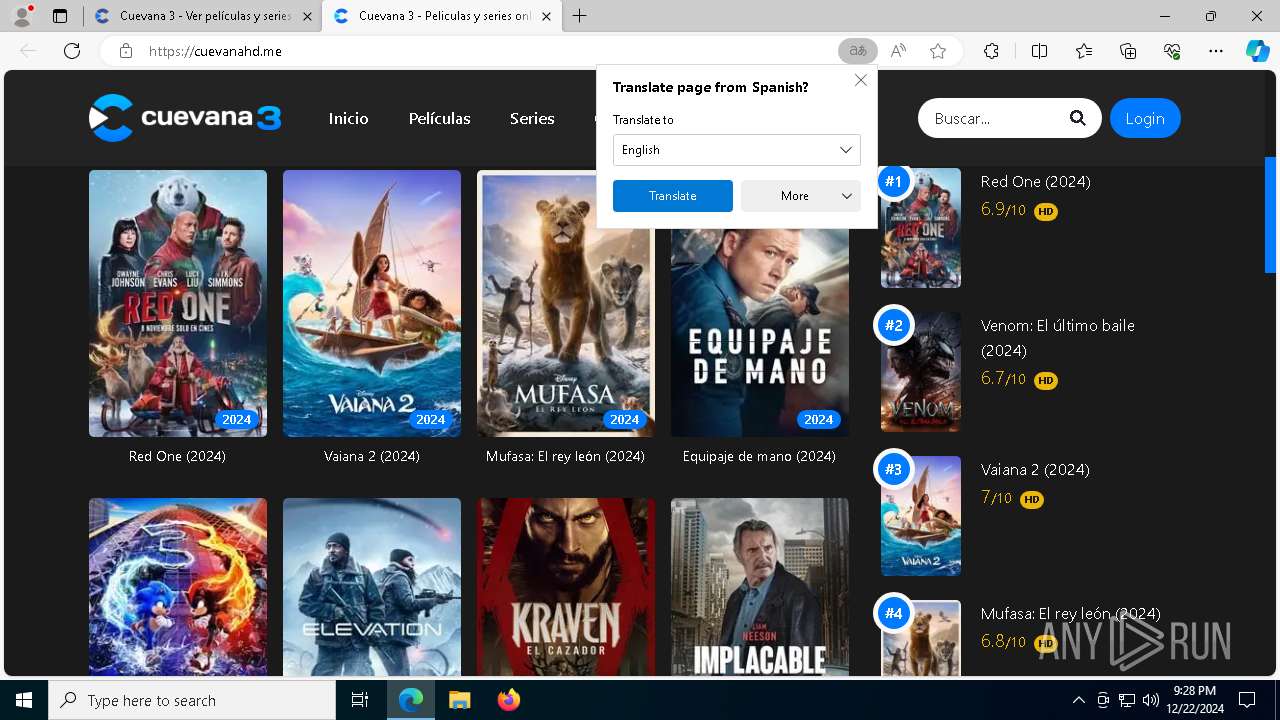Viewport: 1280px width, 720px height.
Task: Open the Windows Start menu
Action: pyautogui.click(x=24, y=700)
